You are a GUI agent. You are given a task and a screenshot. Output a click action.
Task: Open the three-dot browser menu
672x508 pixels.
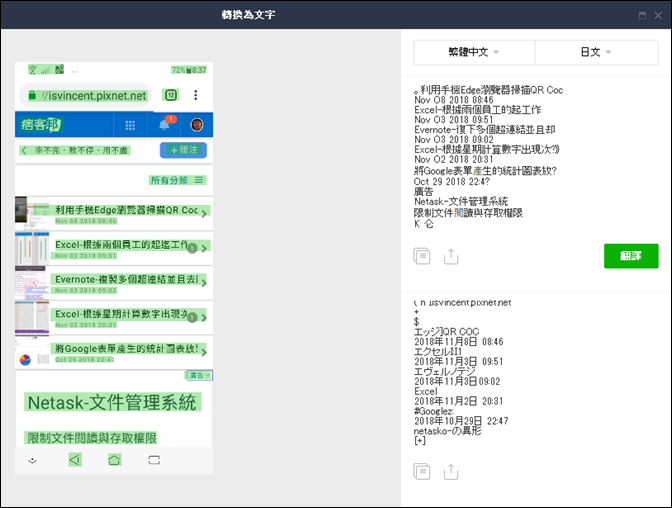pyautogui.click(x=195, y=95)
